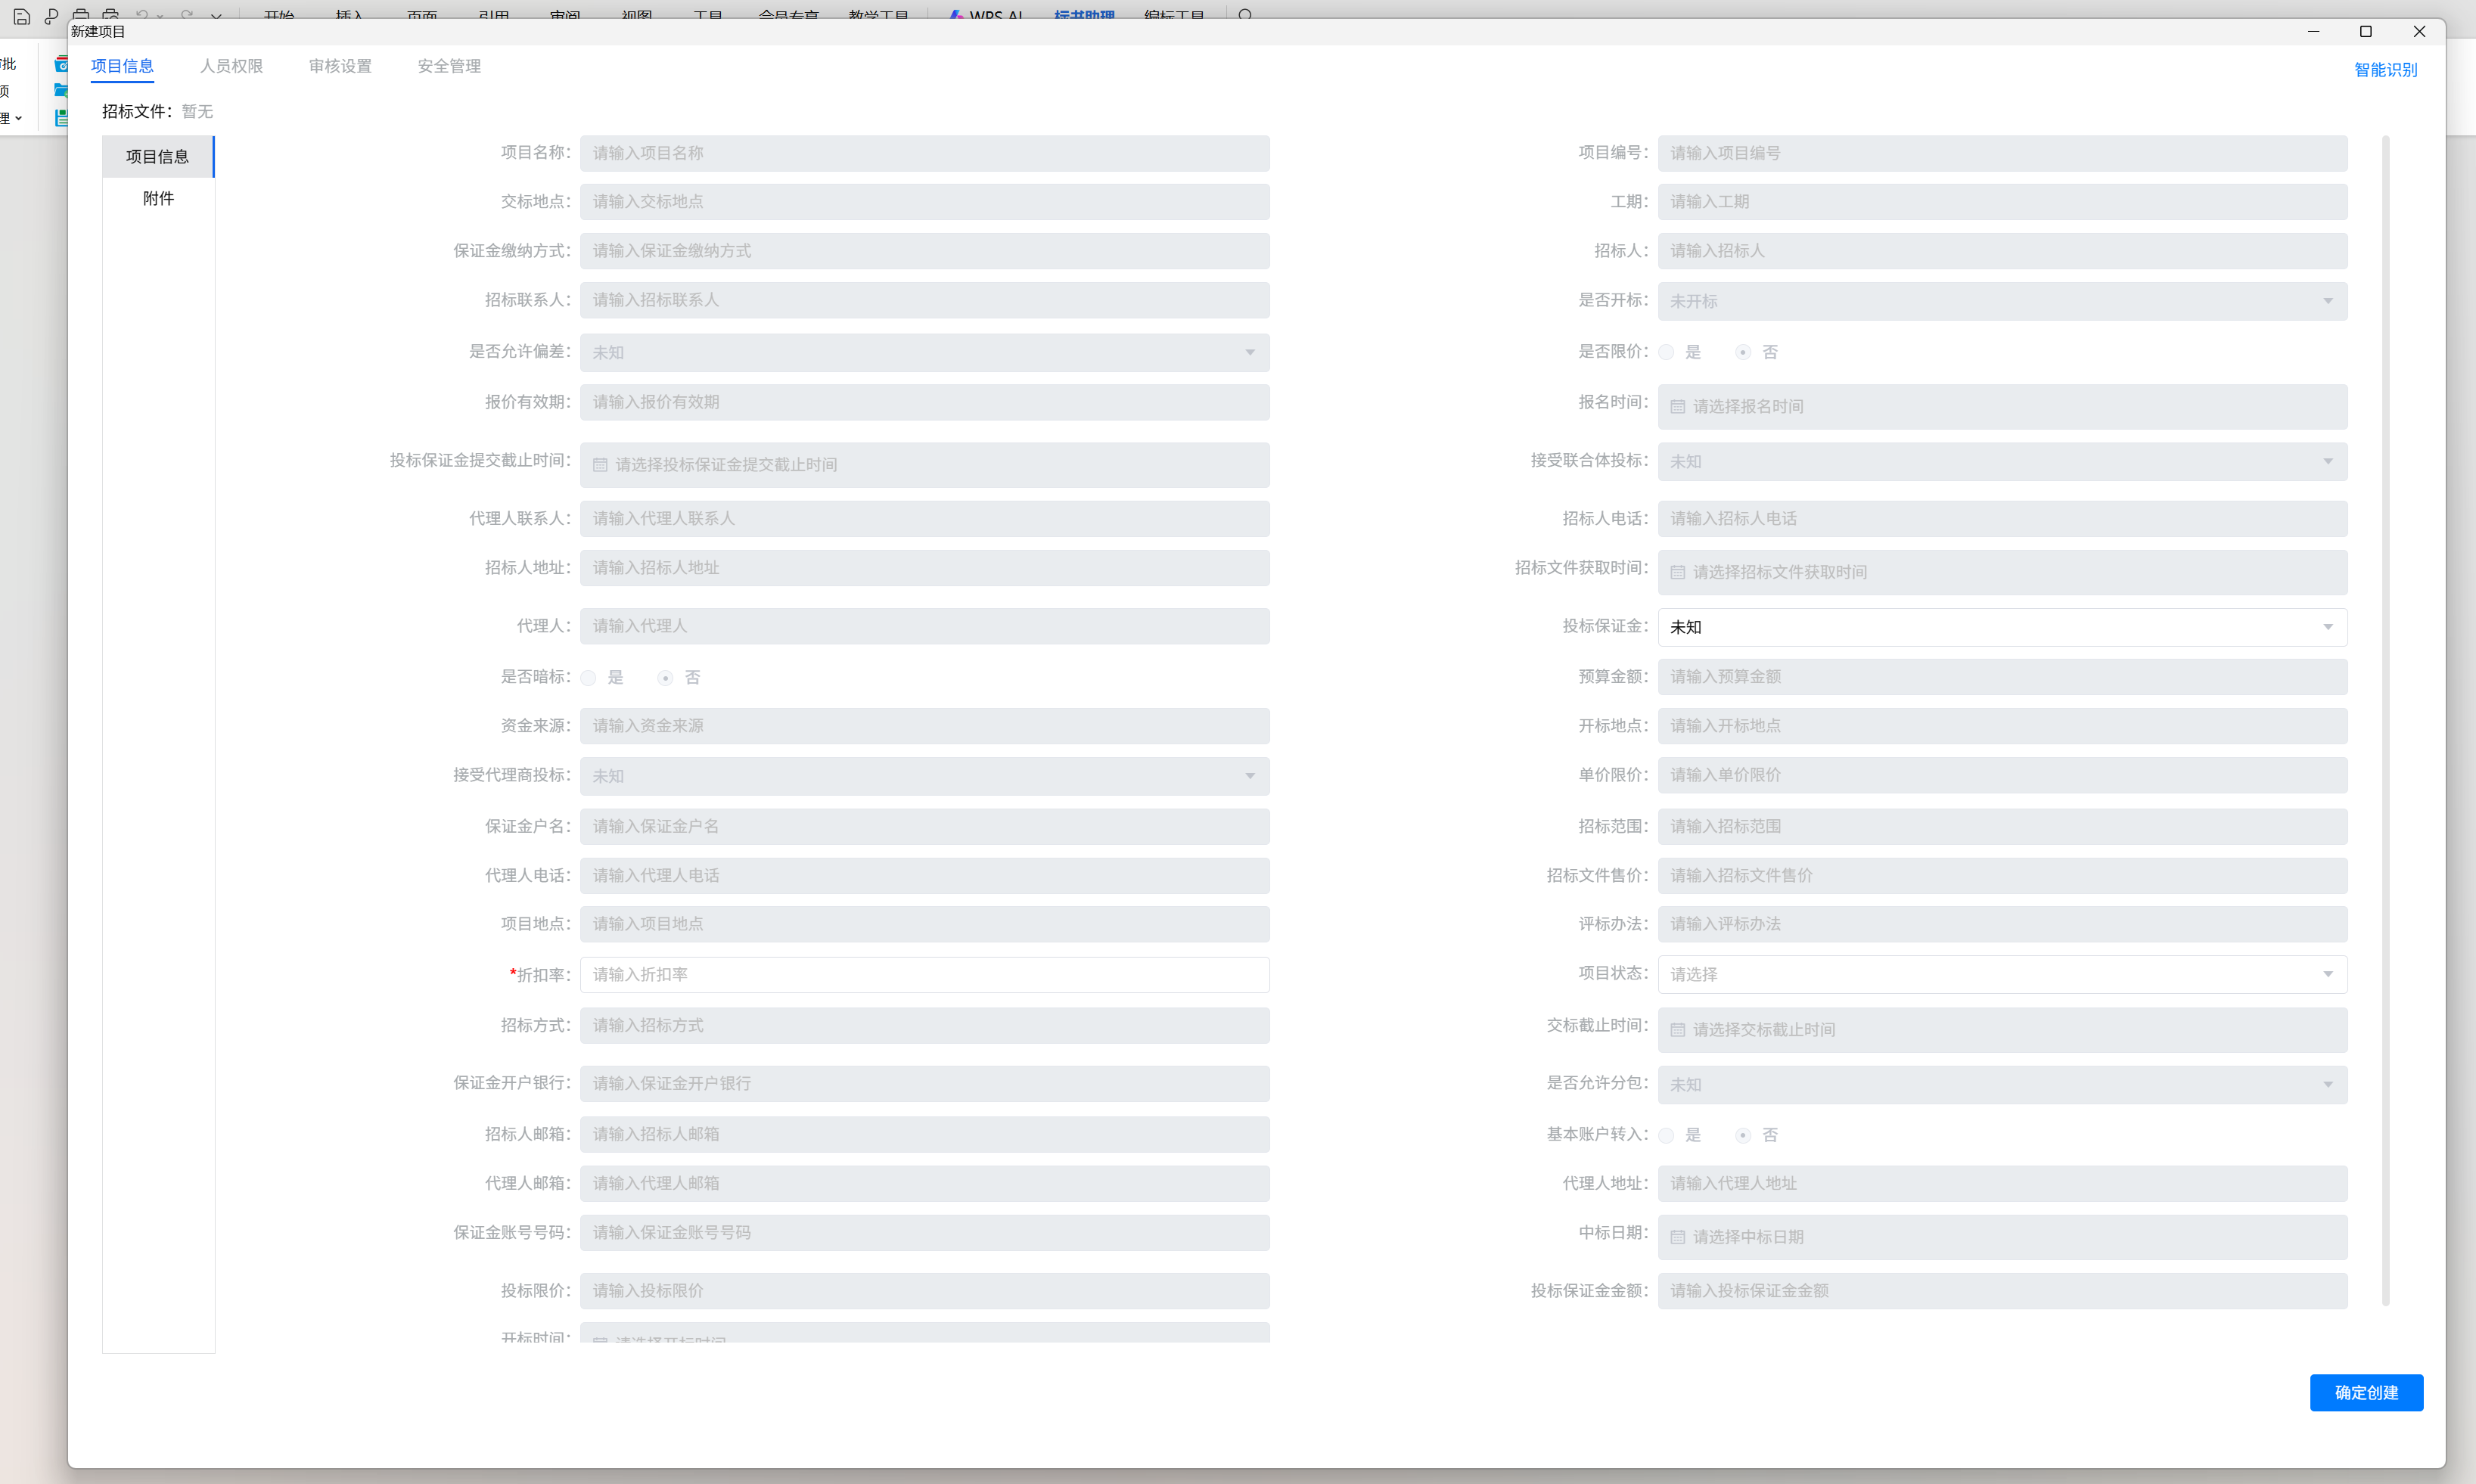Open the 投标保证金 dropdown
Screen dimensions: 2476x1484
(2001, 627)
